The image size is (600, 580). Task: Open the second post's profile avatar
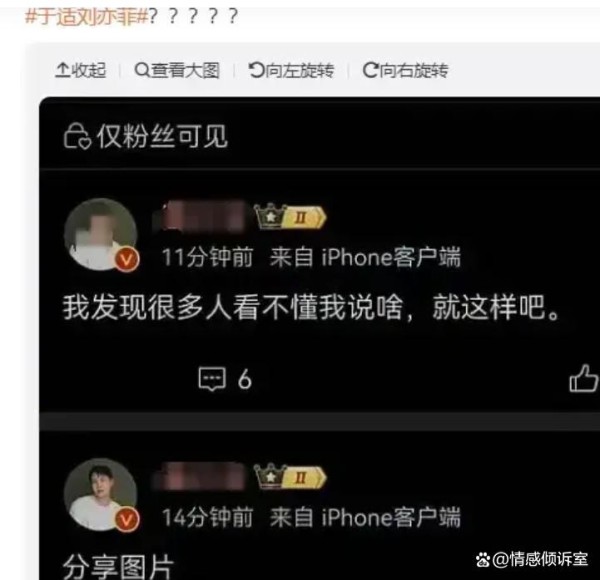tap(101, 495)
